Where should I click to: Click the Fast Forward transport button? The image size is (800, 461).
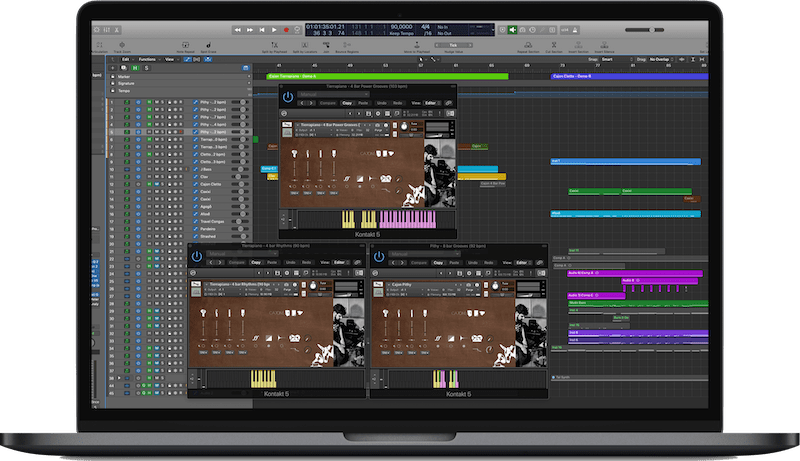coord(250,30)
